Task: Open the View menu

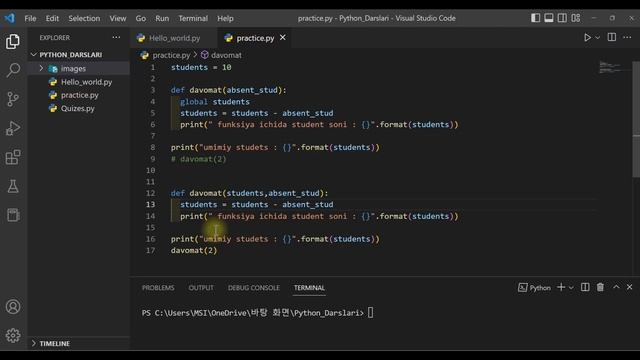Action: click(118, 18)
